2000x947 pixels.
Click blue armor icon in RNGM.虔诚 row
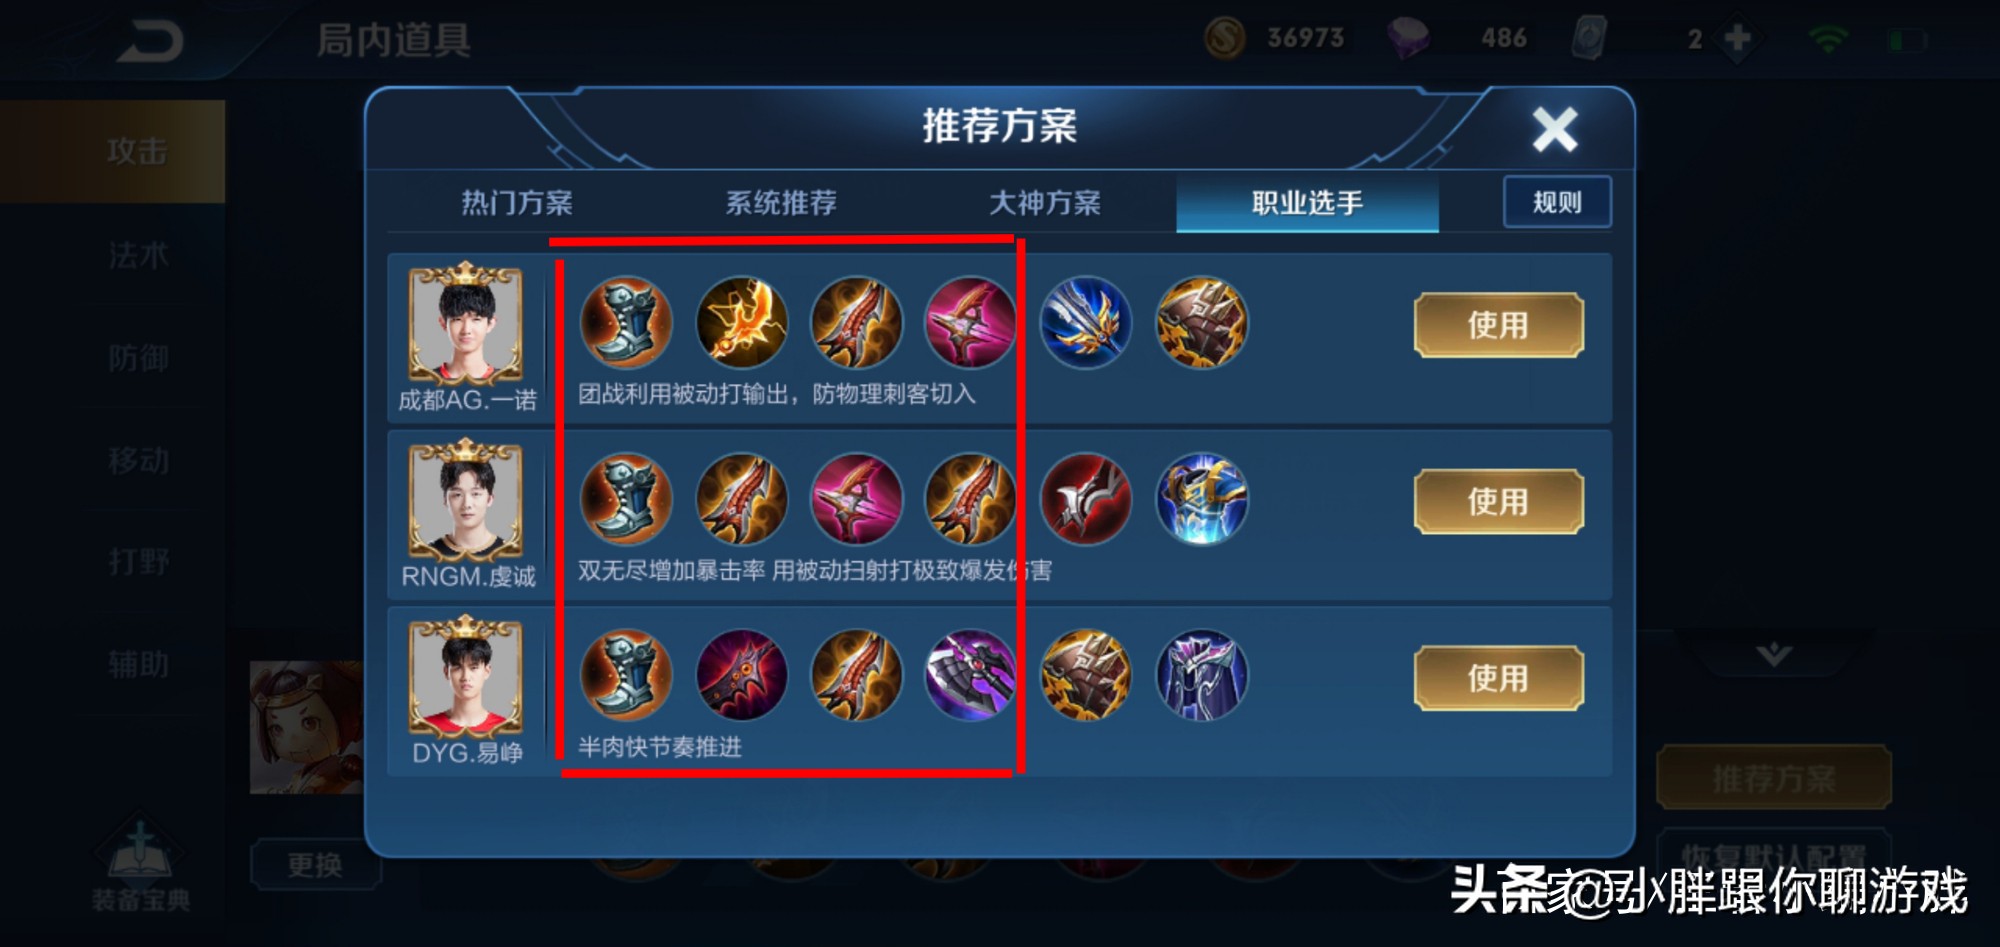[1201, 499]
